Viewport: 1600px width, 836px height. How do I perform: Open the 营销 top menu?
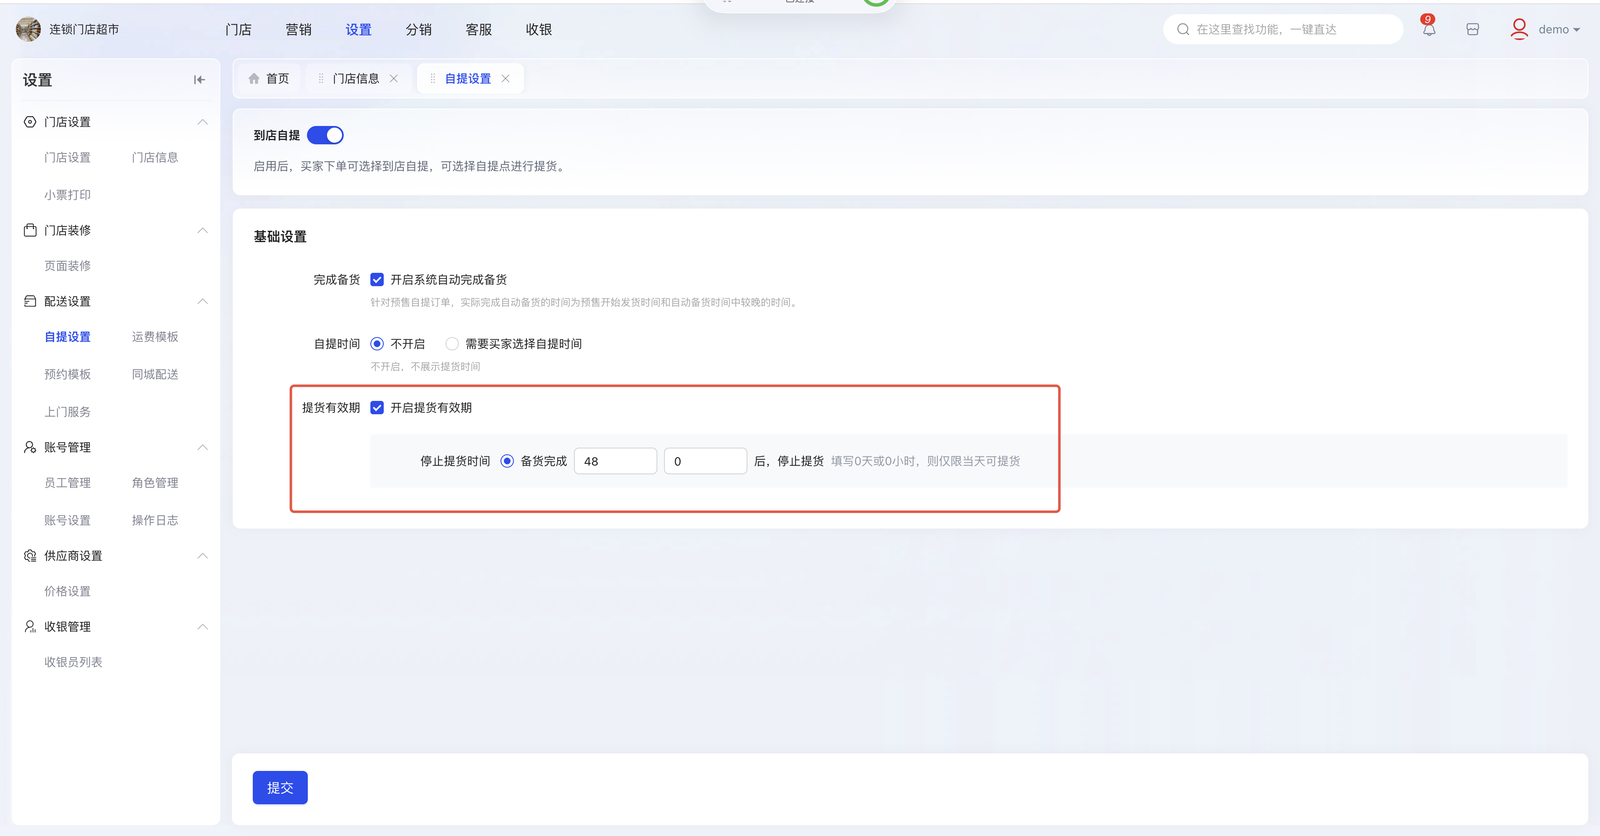pyautogui.click(x=298, y=30)
